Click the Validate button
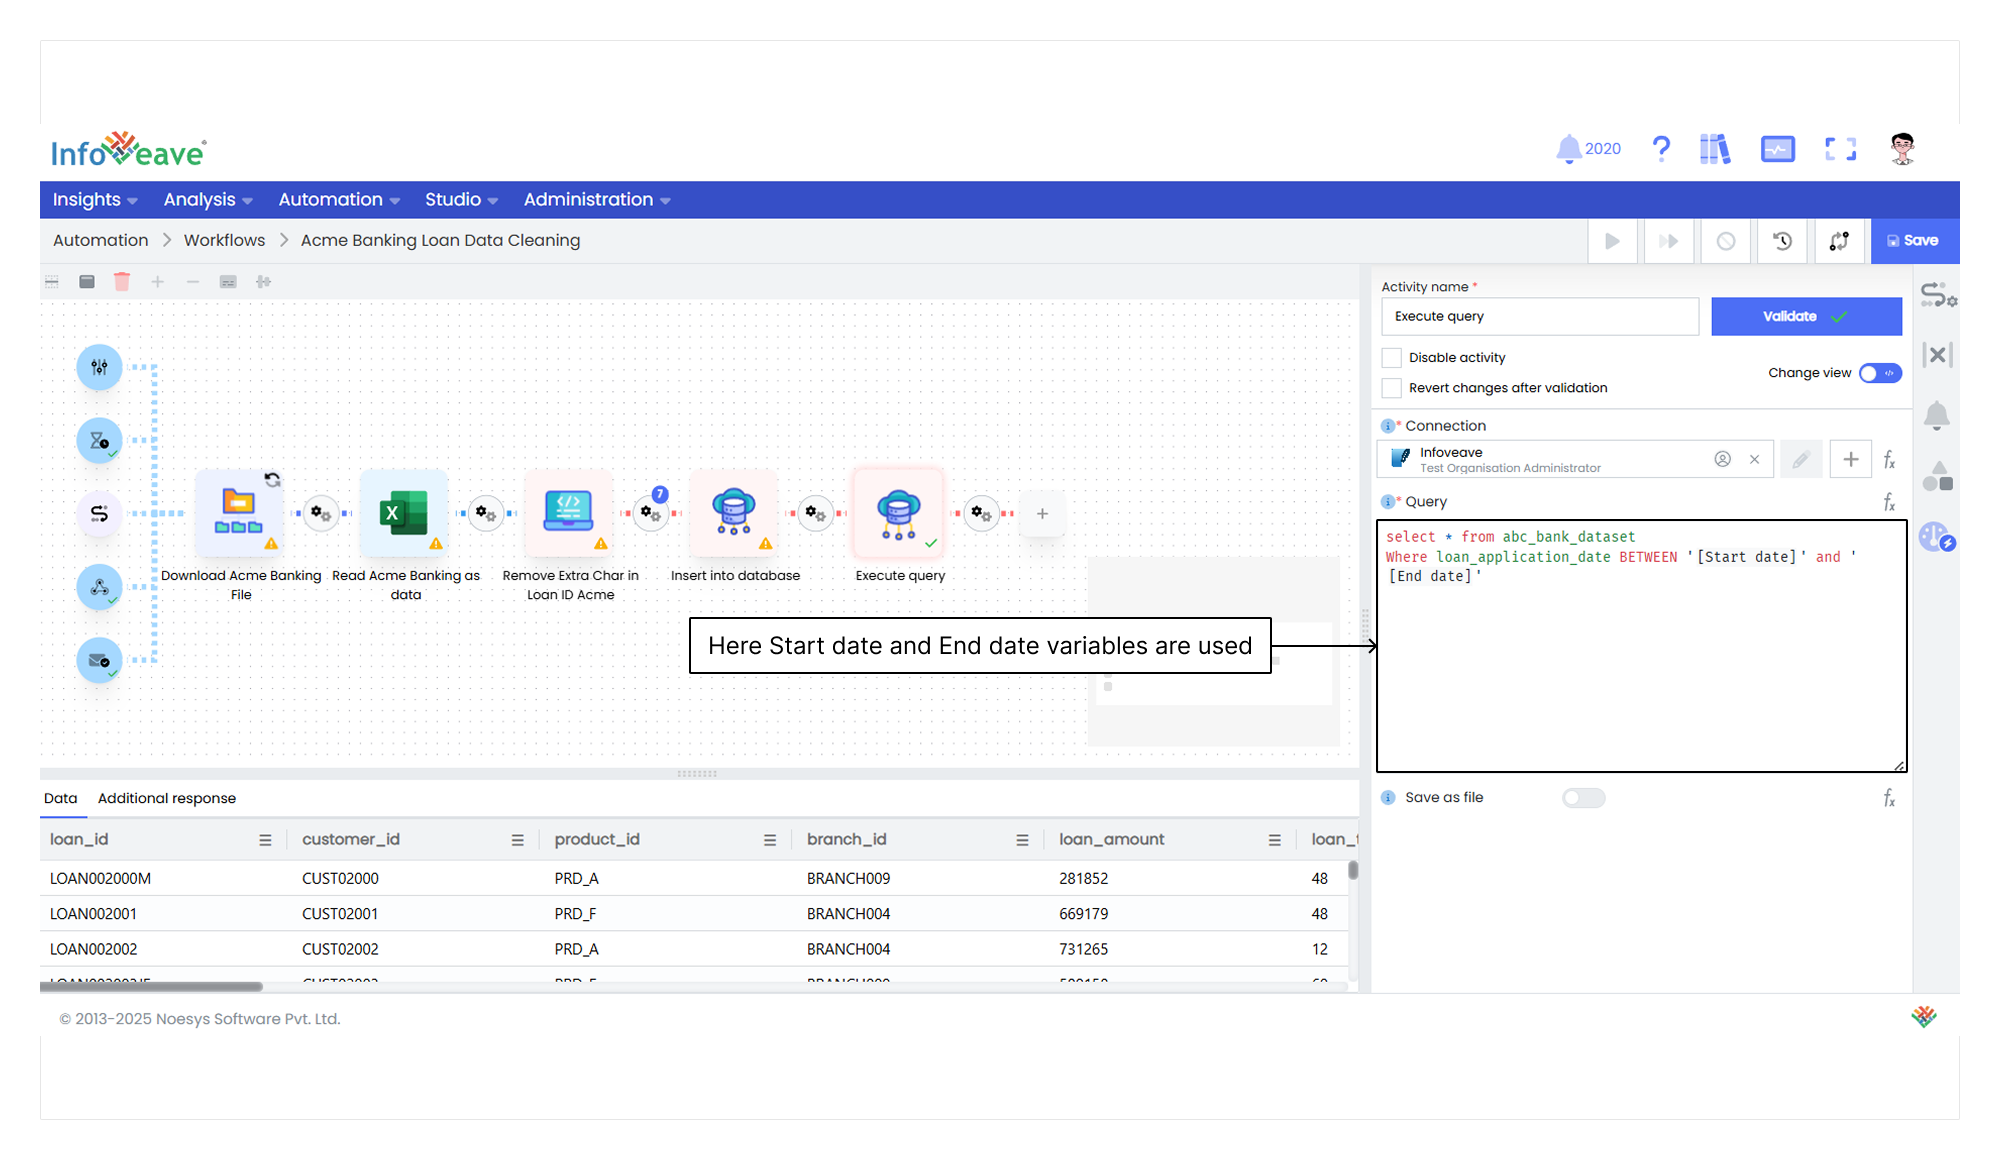Viewport: 2000px width, 1160px height. coord(1806,316)
